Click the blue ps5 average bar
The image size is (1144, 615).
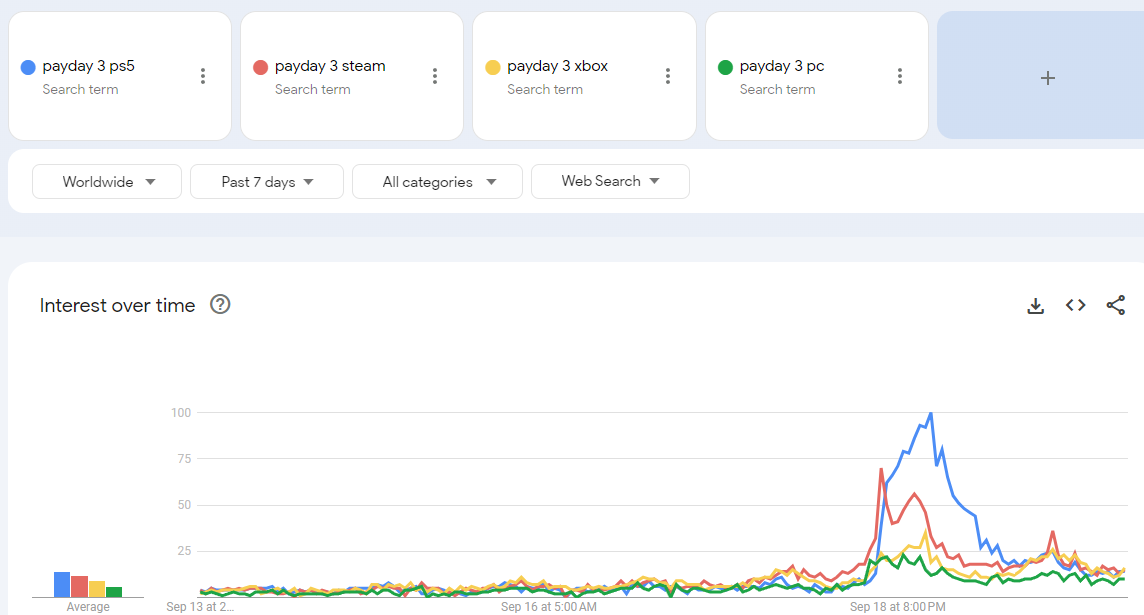click(62, 584)
